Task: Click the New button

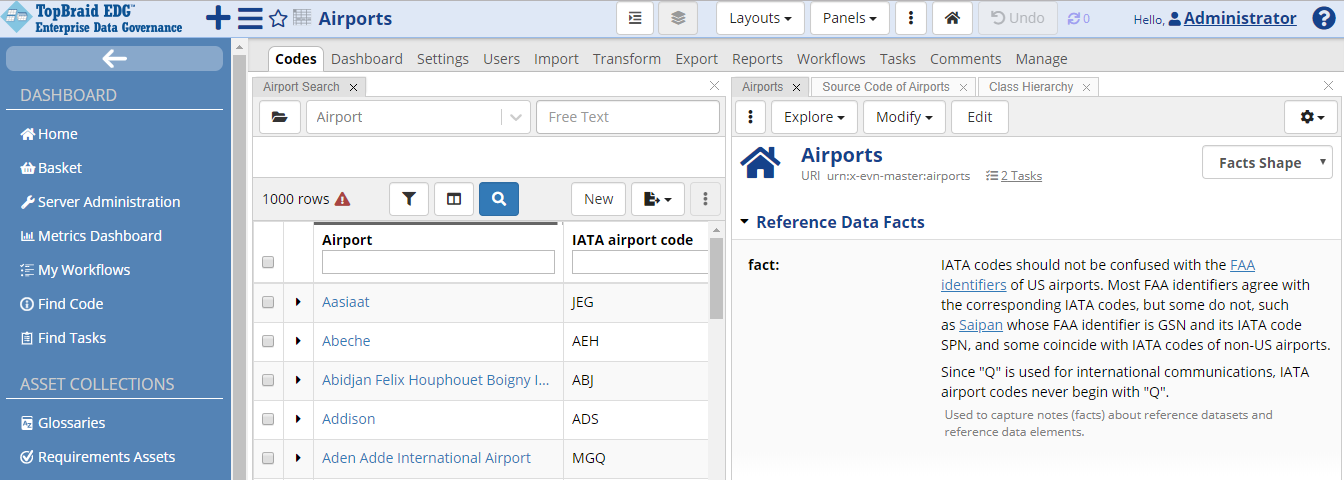Action: [598, 199]
